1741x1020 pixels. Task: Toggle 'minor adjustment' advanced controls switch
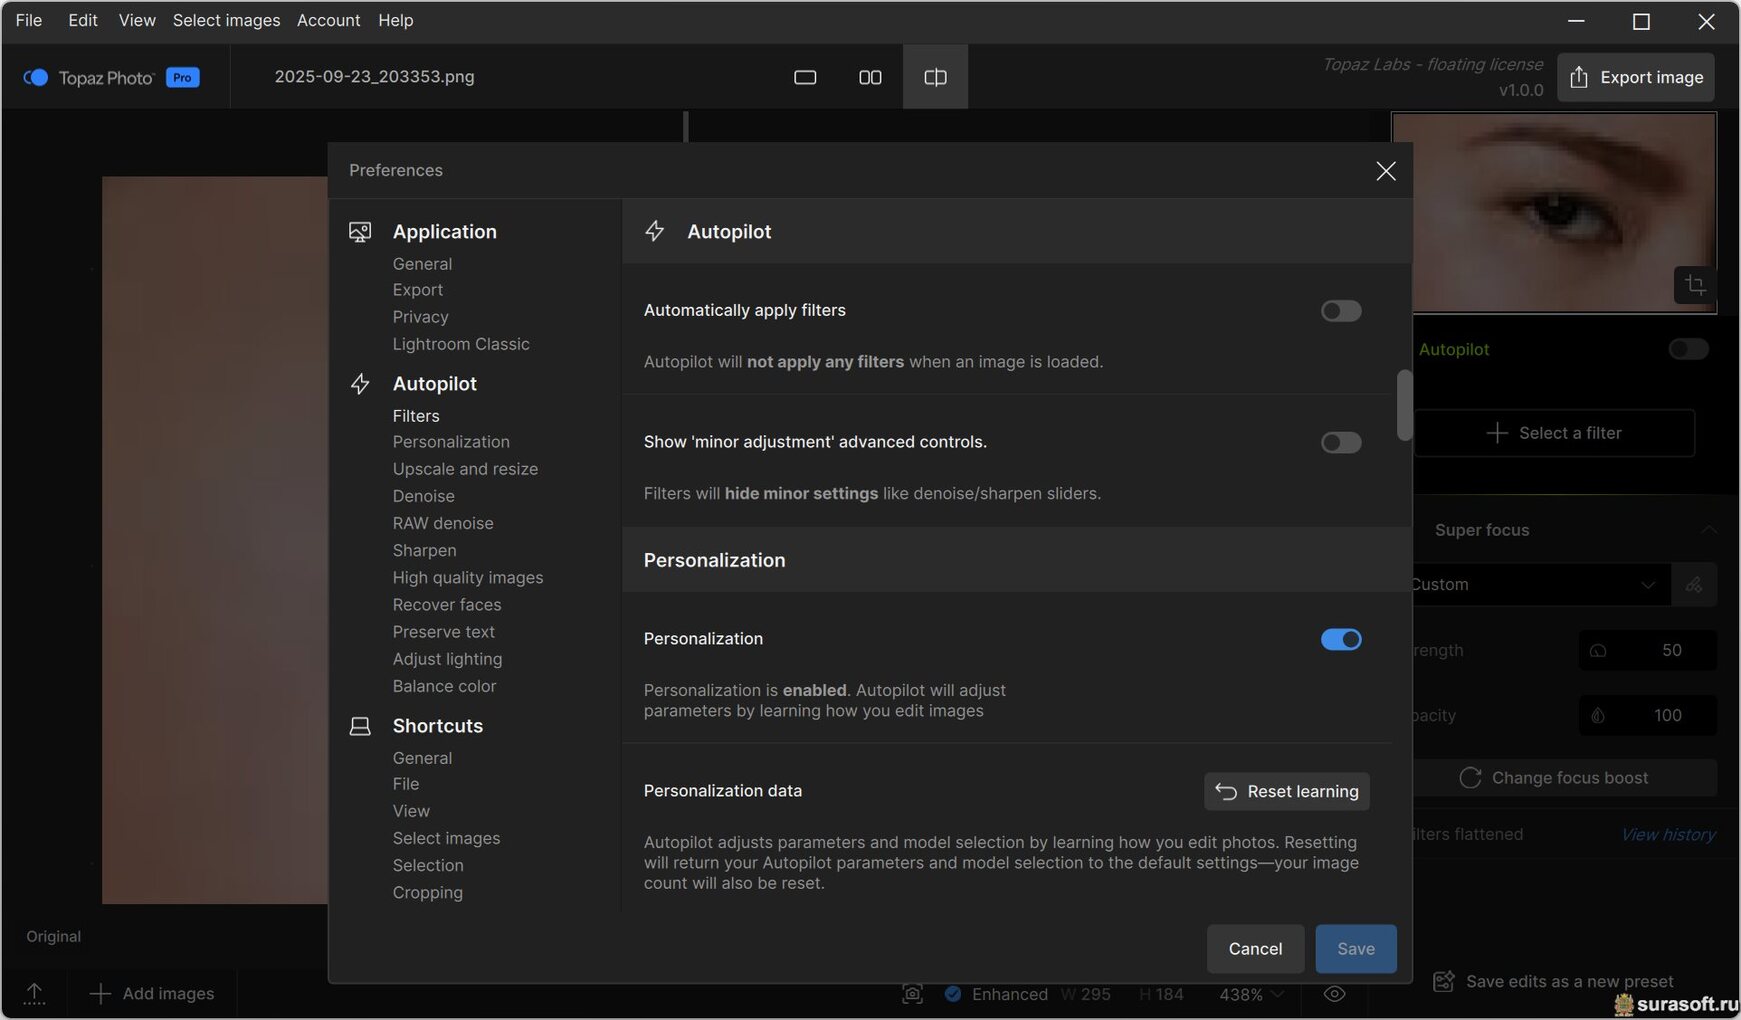point(1340,443)
